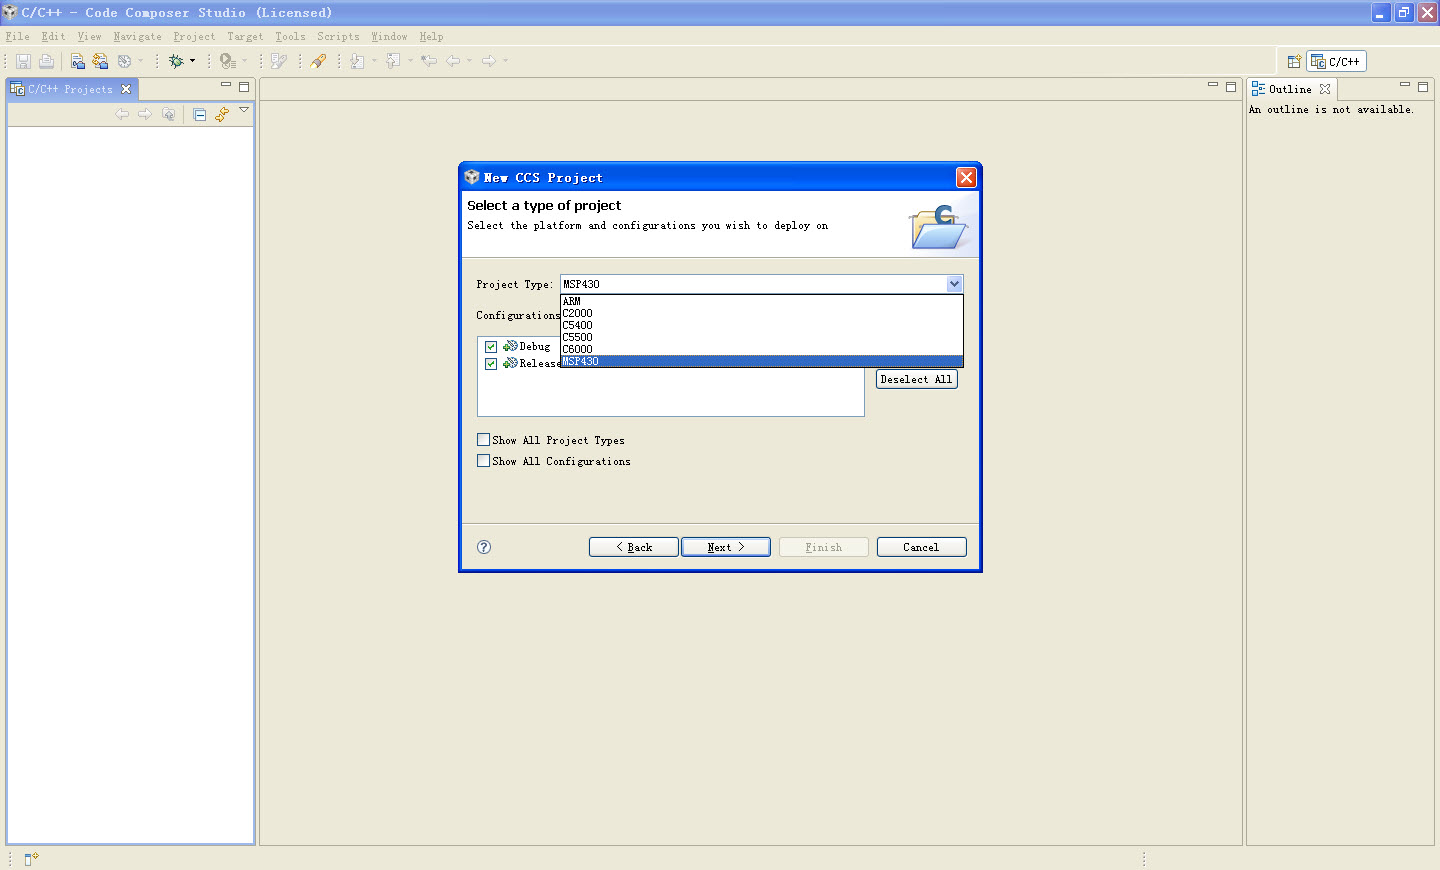This screenshot has height=870, width=1440.
Task: Open the external tools dropdown arrow
Action: 245,61
